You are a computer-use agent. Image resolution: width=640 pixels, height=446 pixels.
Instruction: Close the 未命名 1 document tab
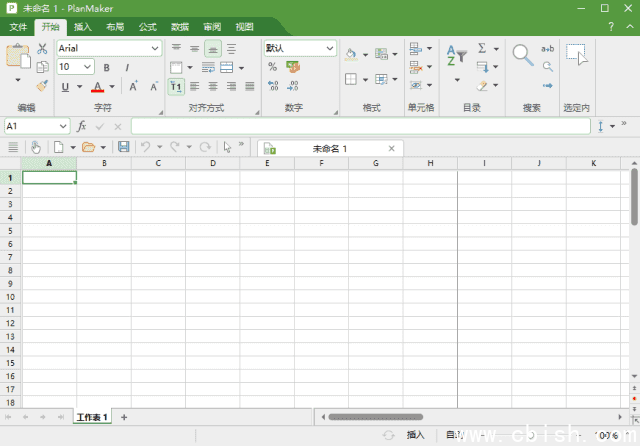pos(391,149)
